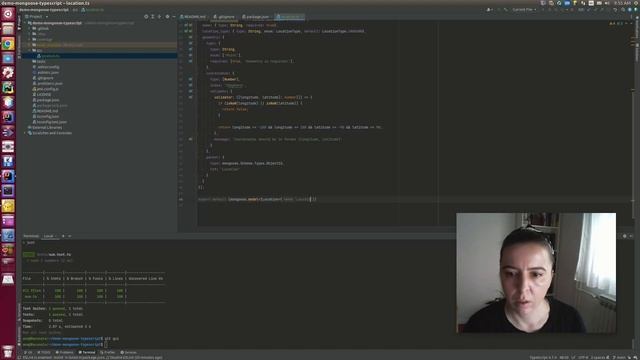Click the build hammer icon in toolbar
The image size is (640, 360).
(x=505, y=9)
